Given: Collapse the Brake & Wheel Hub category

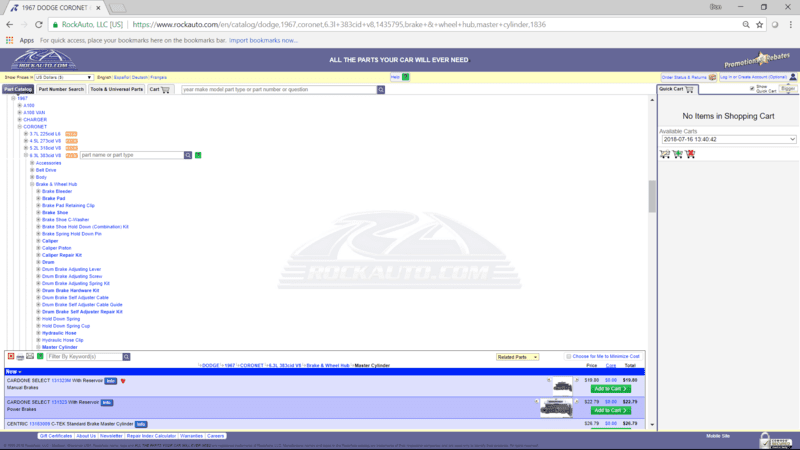Looking at the screenshot, I should coord(32,184).
